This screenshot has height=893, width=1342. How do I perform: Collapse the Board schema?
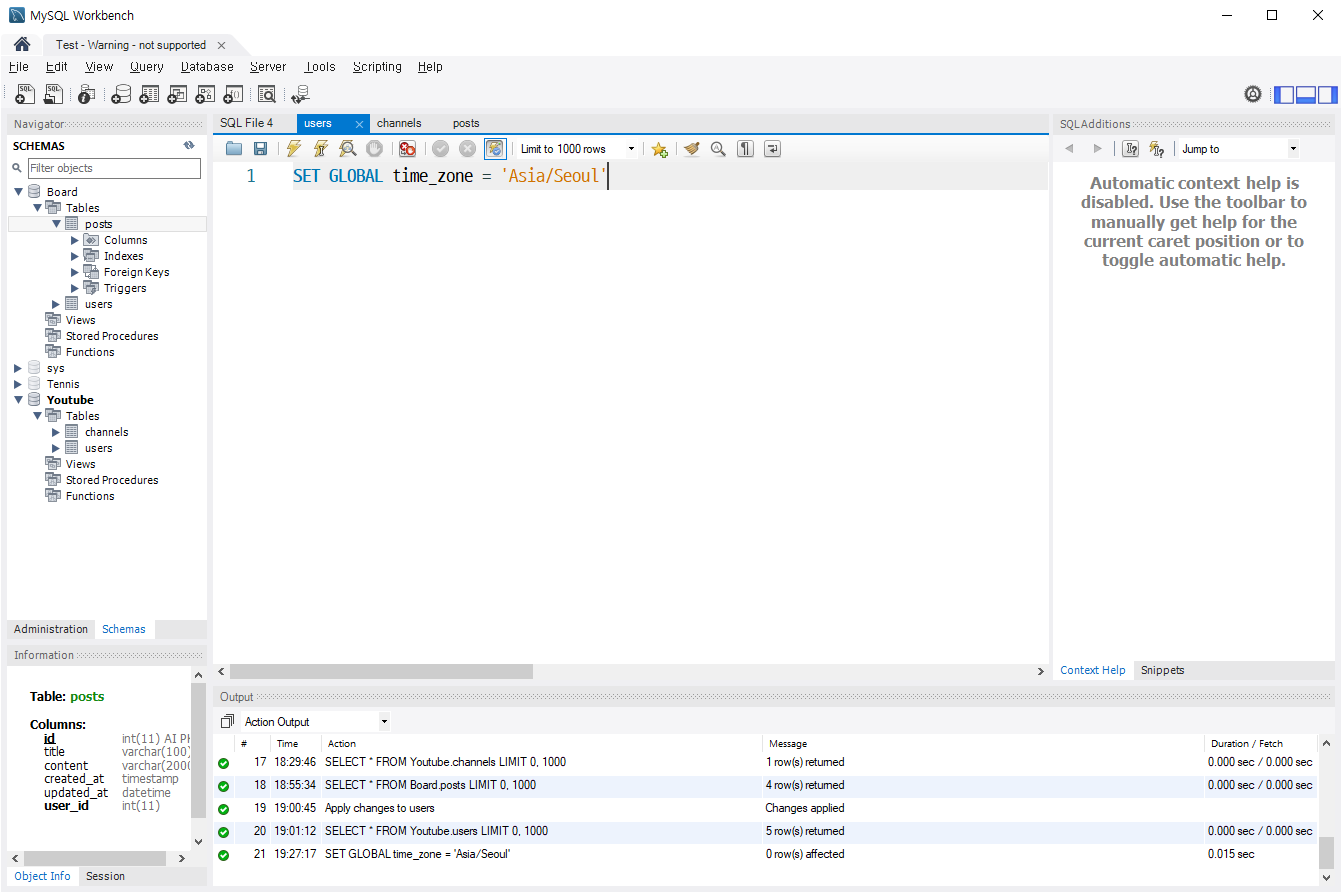tap(18, 192)
